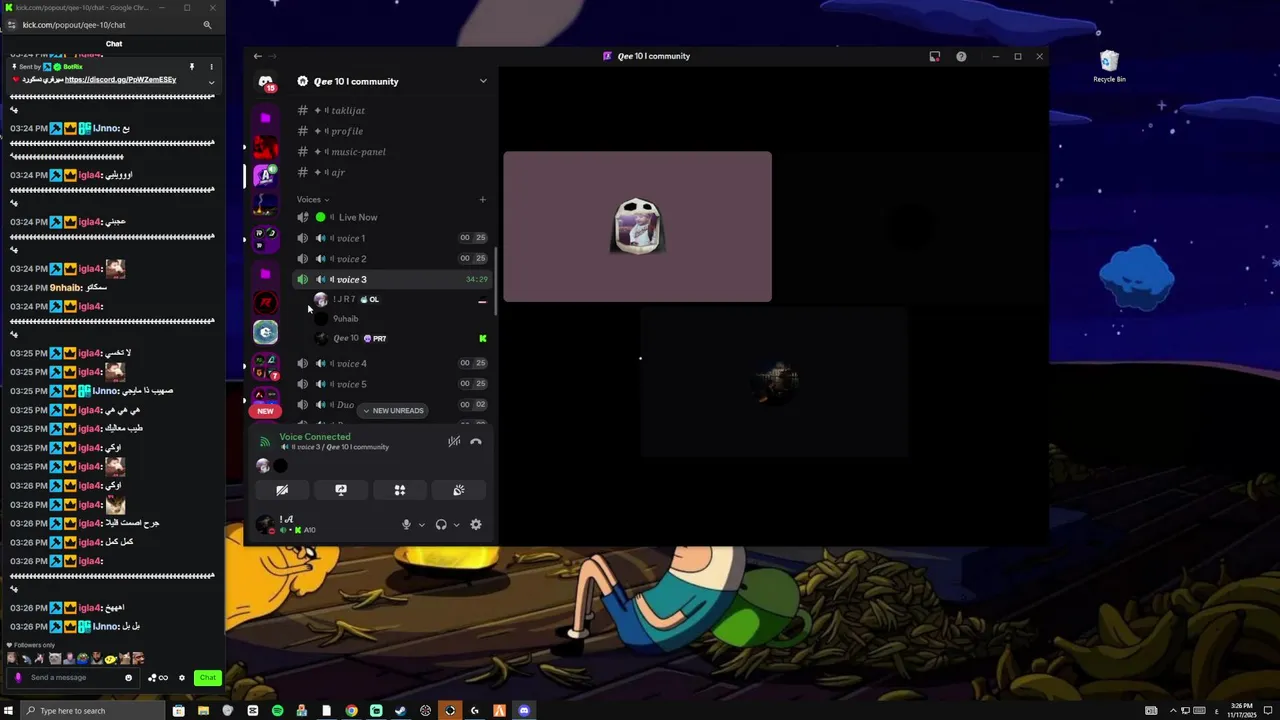1280x720 pixels.
Task: Join the Live Now voice channel
Action: (x=392, y=217)
